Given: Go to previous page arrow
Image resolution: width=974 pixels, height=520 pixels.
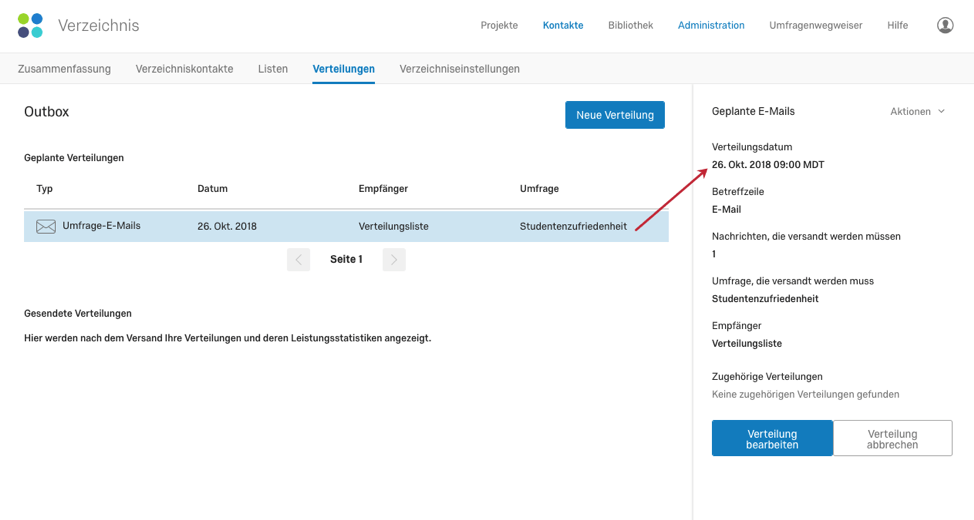Looking at the screenshot, I should point(298,259).
